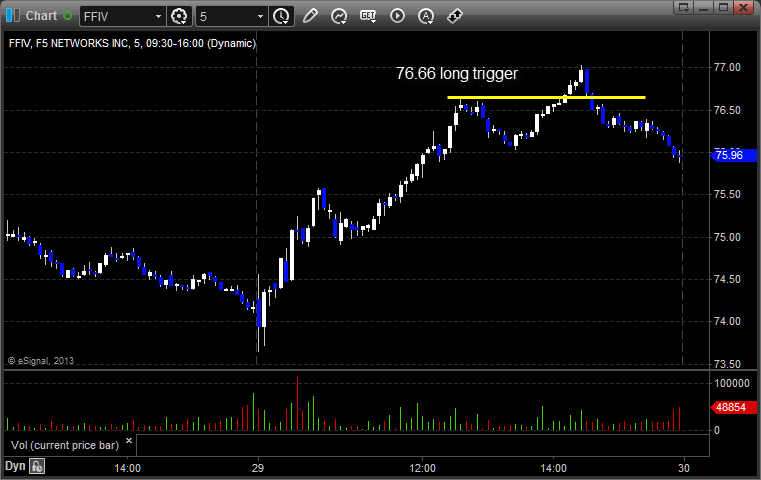The width and height of the screenshot is (761, 480).
Task: Click the window options button in title bar
Action: point(683,7)
